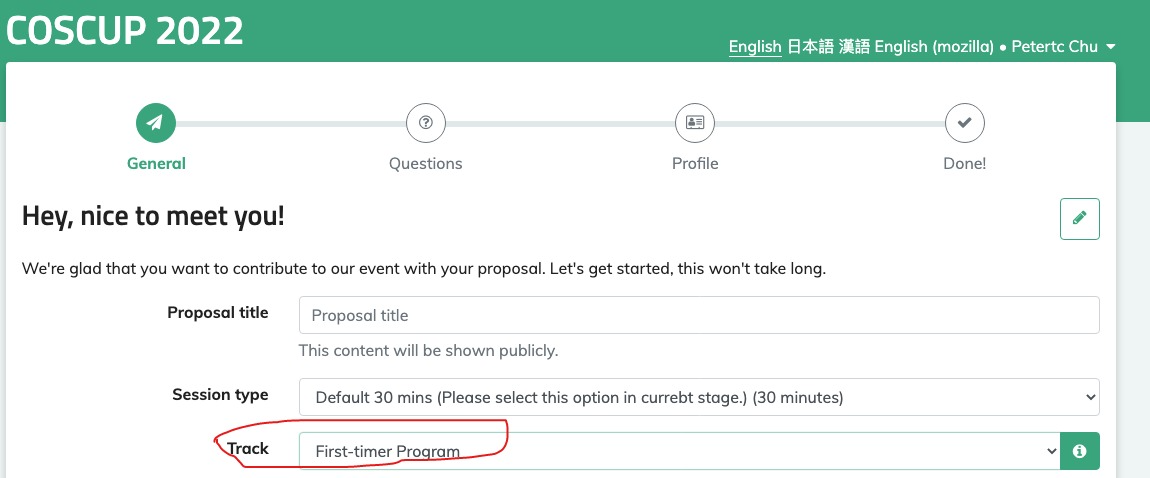Select the underlined English language link
The image size is (1150, 478).
click(755, 47)
